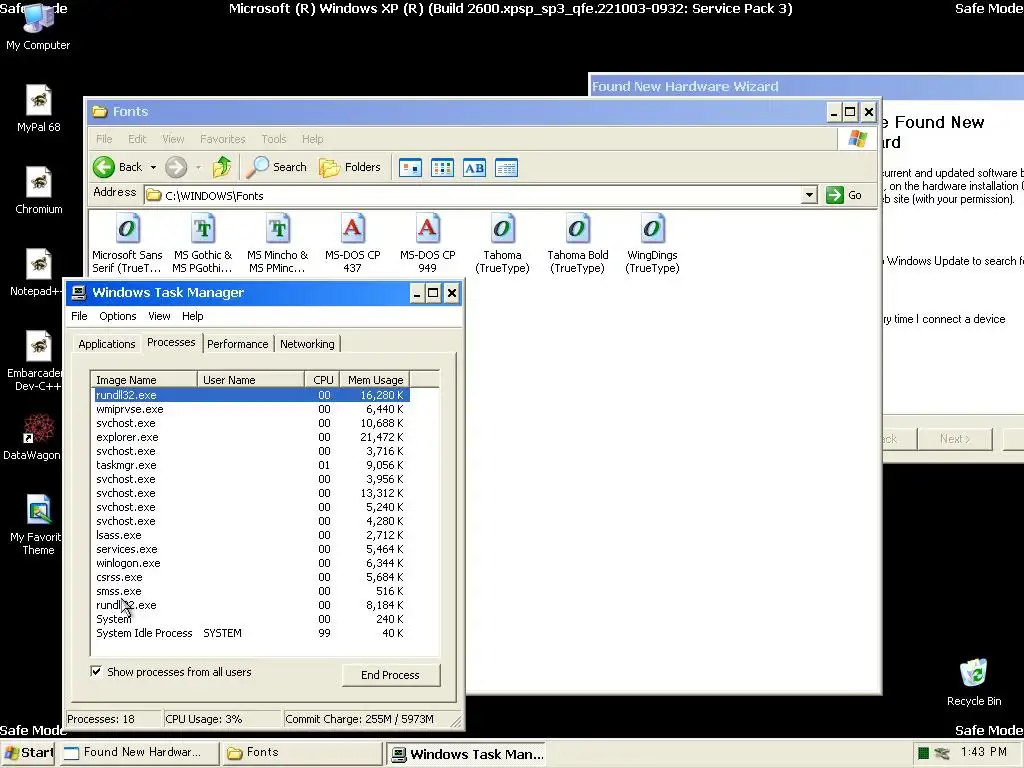The height and width of the screenshot is (768, 1024).
Task: Select the MS-DOS CP 949 font
Action: point(428,243)
